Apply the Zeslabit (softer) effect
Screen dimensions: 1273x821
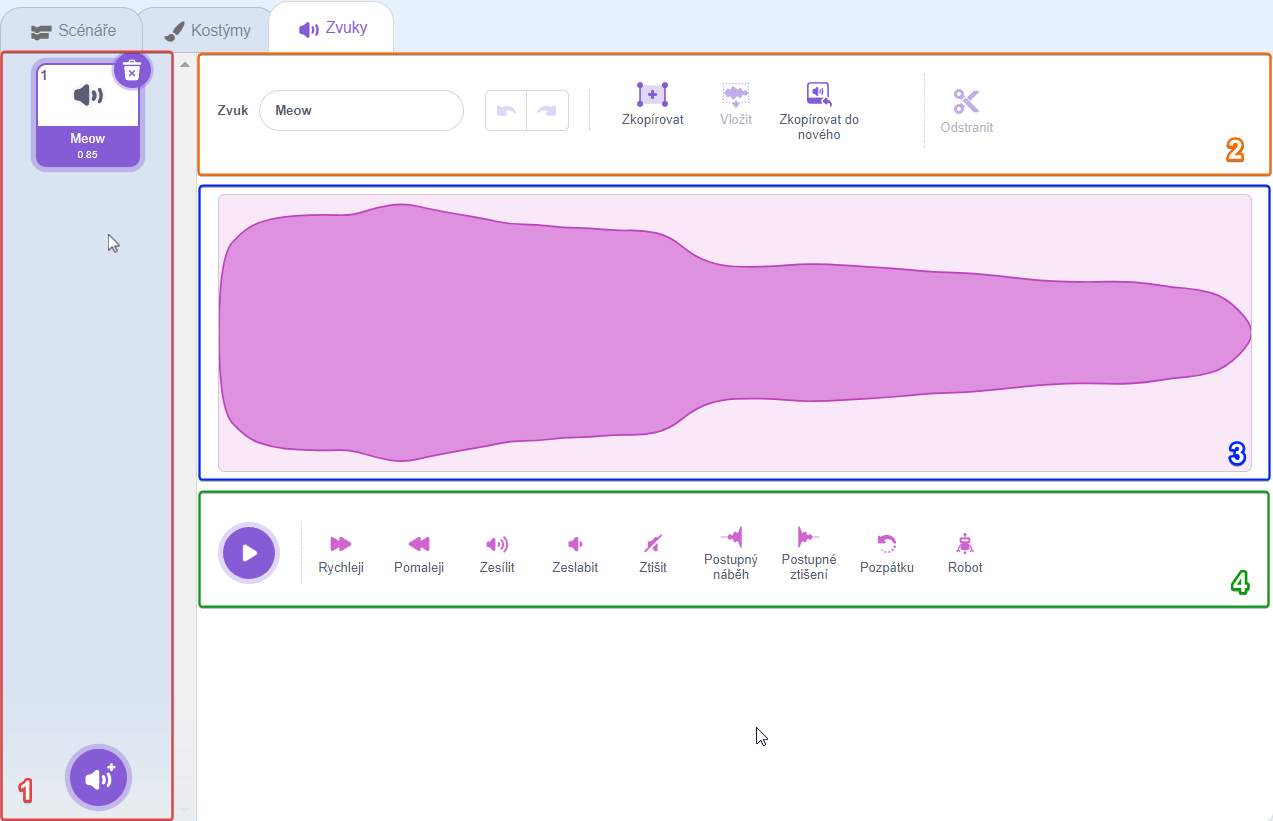click(575, 544)
